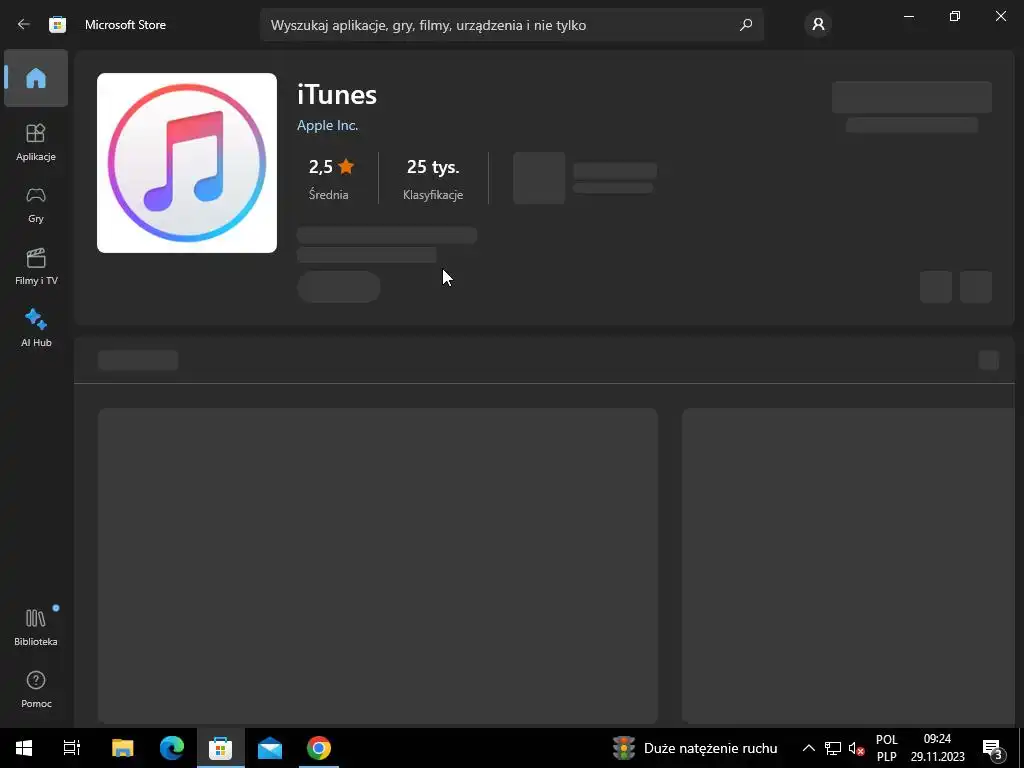
Task: Show hidden system tray icons
Action: tap(808, 748)
